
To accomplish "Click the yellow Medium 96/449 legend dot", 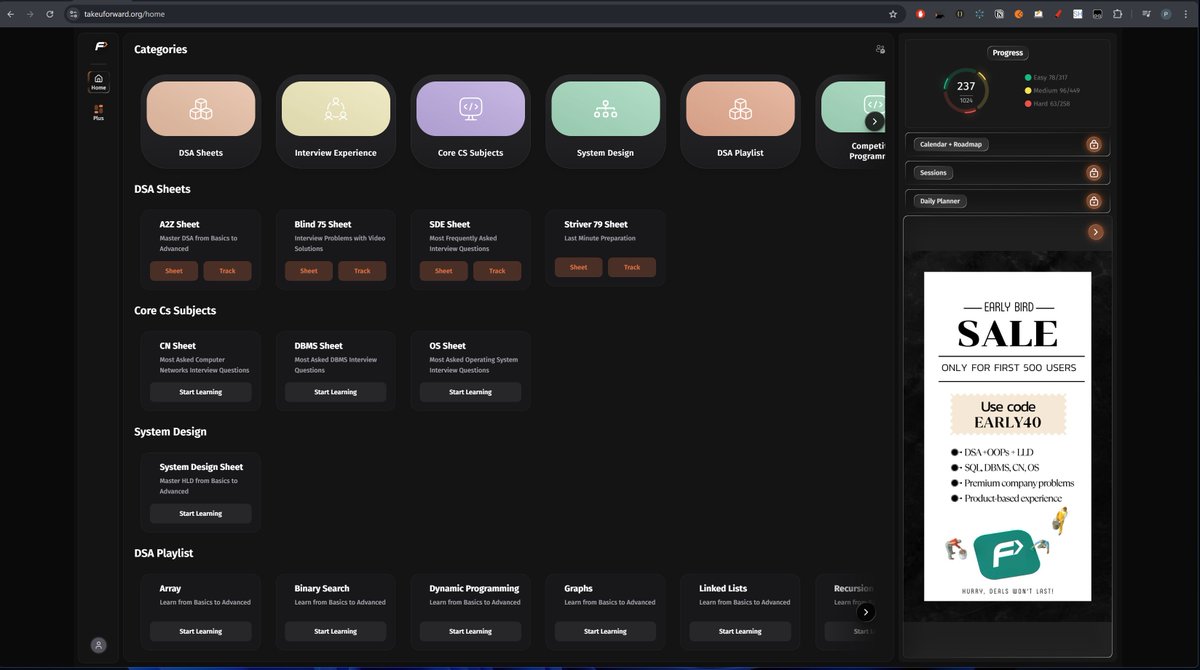I will (1028, 90).
